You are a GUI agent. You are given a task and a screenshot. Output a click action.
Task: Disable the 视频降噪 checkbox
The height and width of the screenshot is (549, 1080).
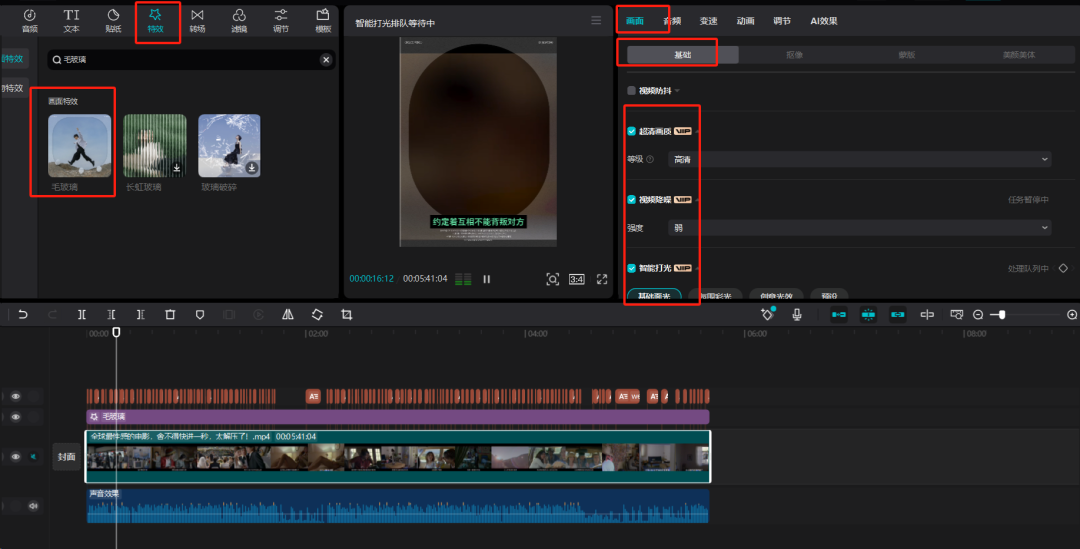coord(631,199)
